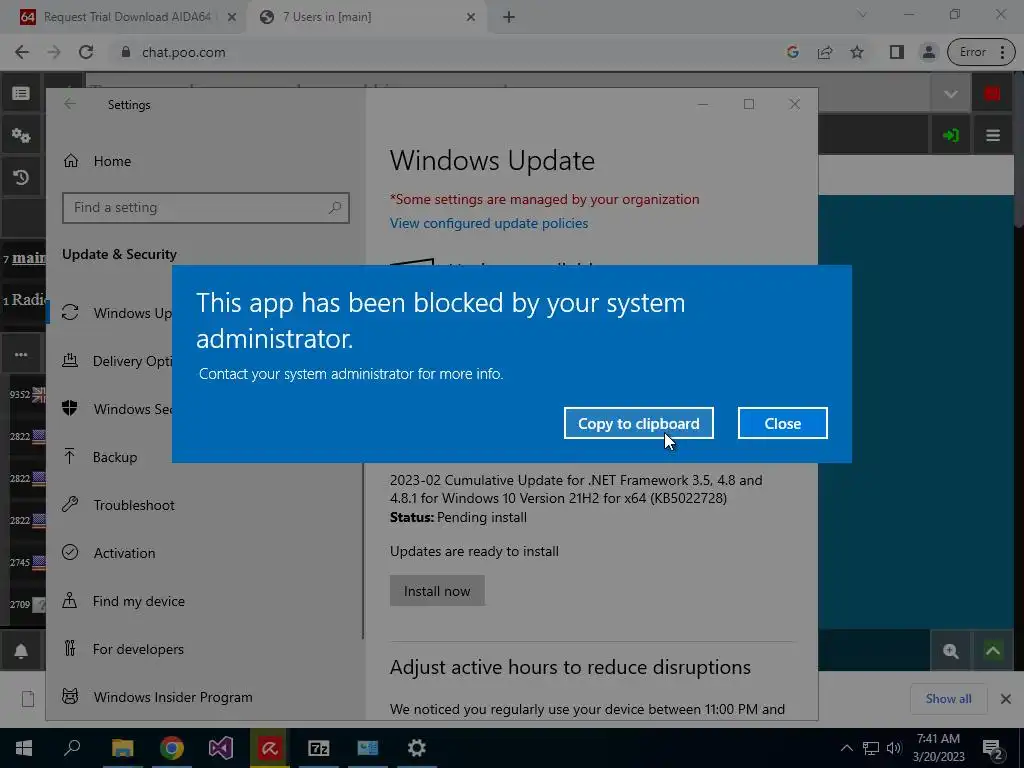Viewport: 1024px width, 768px height.
Task: Click the browser back button
Action: point(22,52)
